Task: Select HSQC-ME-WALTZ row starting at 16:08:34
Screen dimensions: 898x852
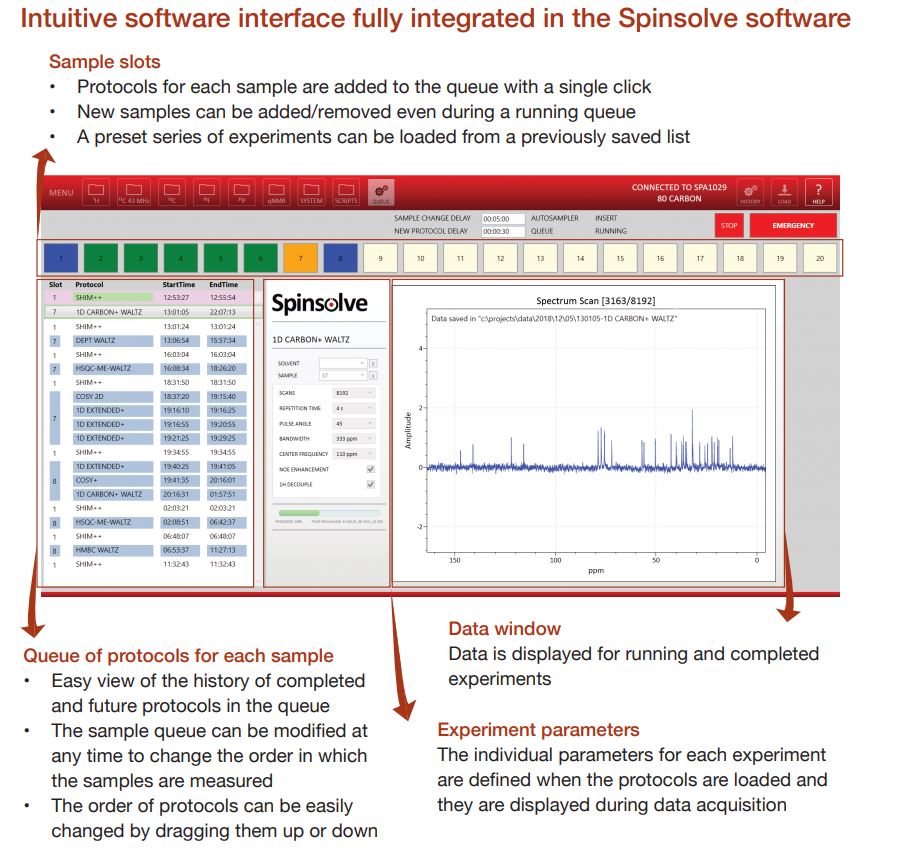Action: (148, 368)
